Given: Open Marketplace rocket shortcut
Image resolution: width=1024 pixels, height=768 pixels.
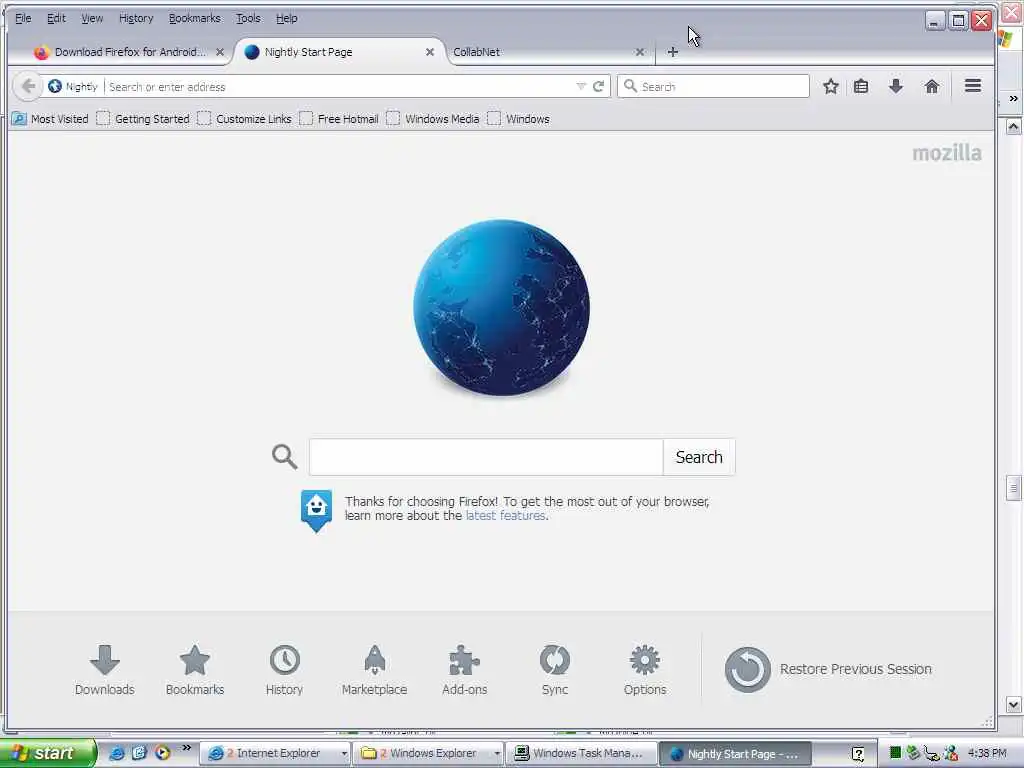Looking at the screenshot, I should (374, 669).
